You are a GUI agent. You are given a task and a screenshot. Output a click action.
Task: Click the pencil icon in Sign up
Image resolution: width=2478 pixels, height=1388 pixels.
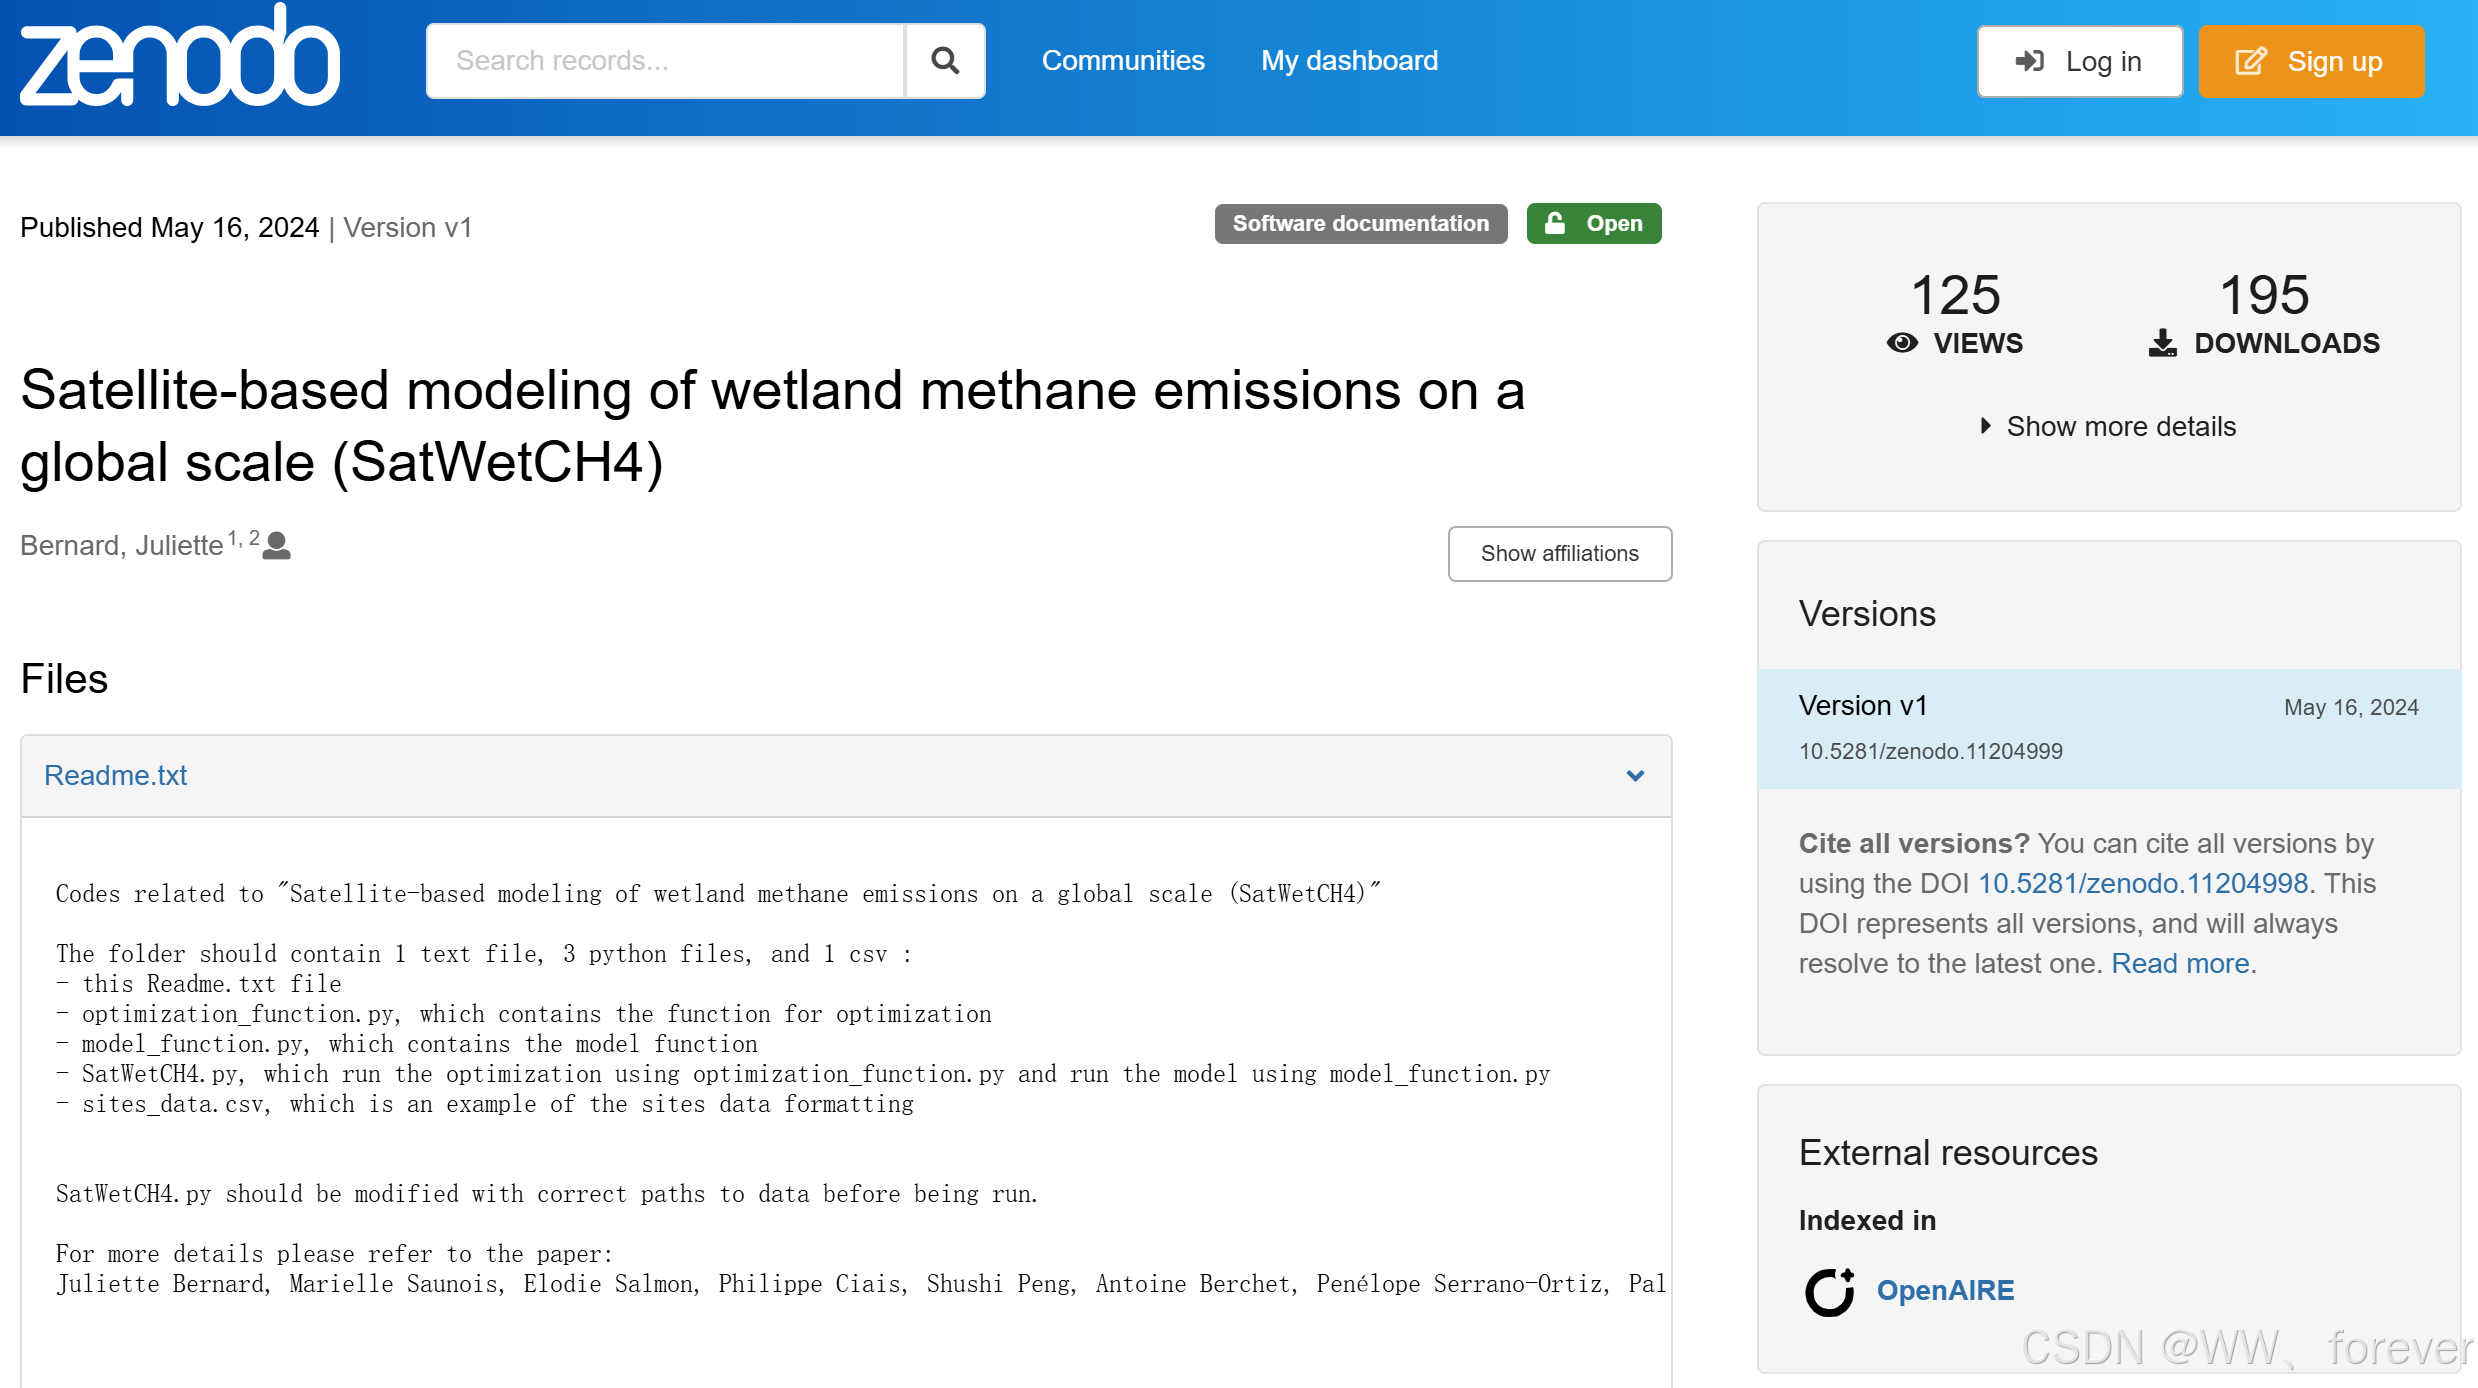(x=2251, y=61)
